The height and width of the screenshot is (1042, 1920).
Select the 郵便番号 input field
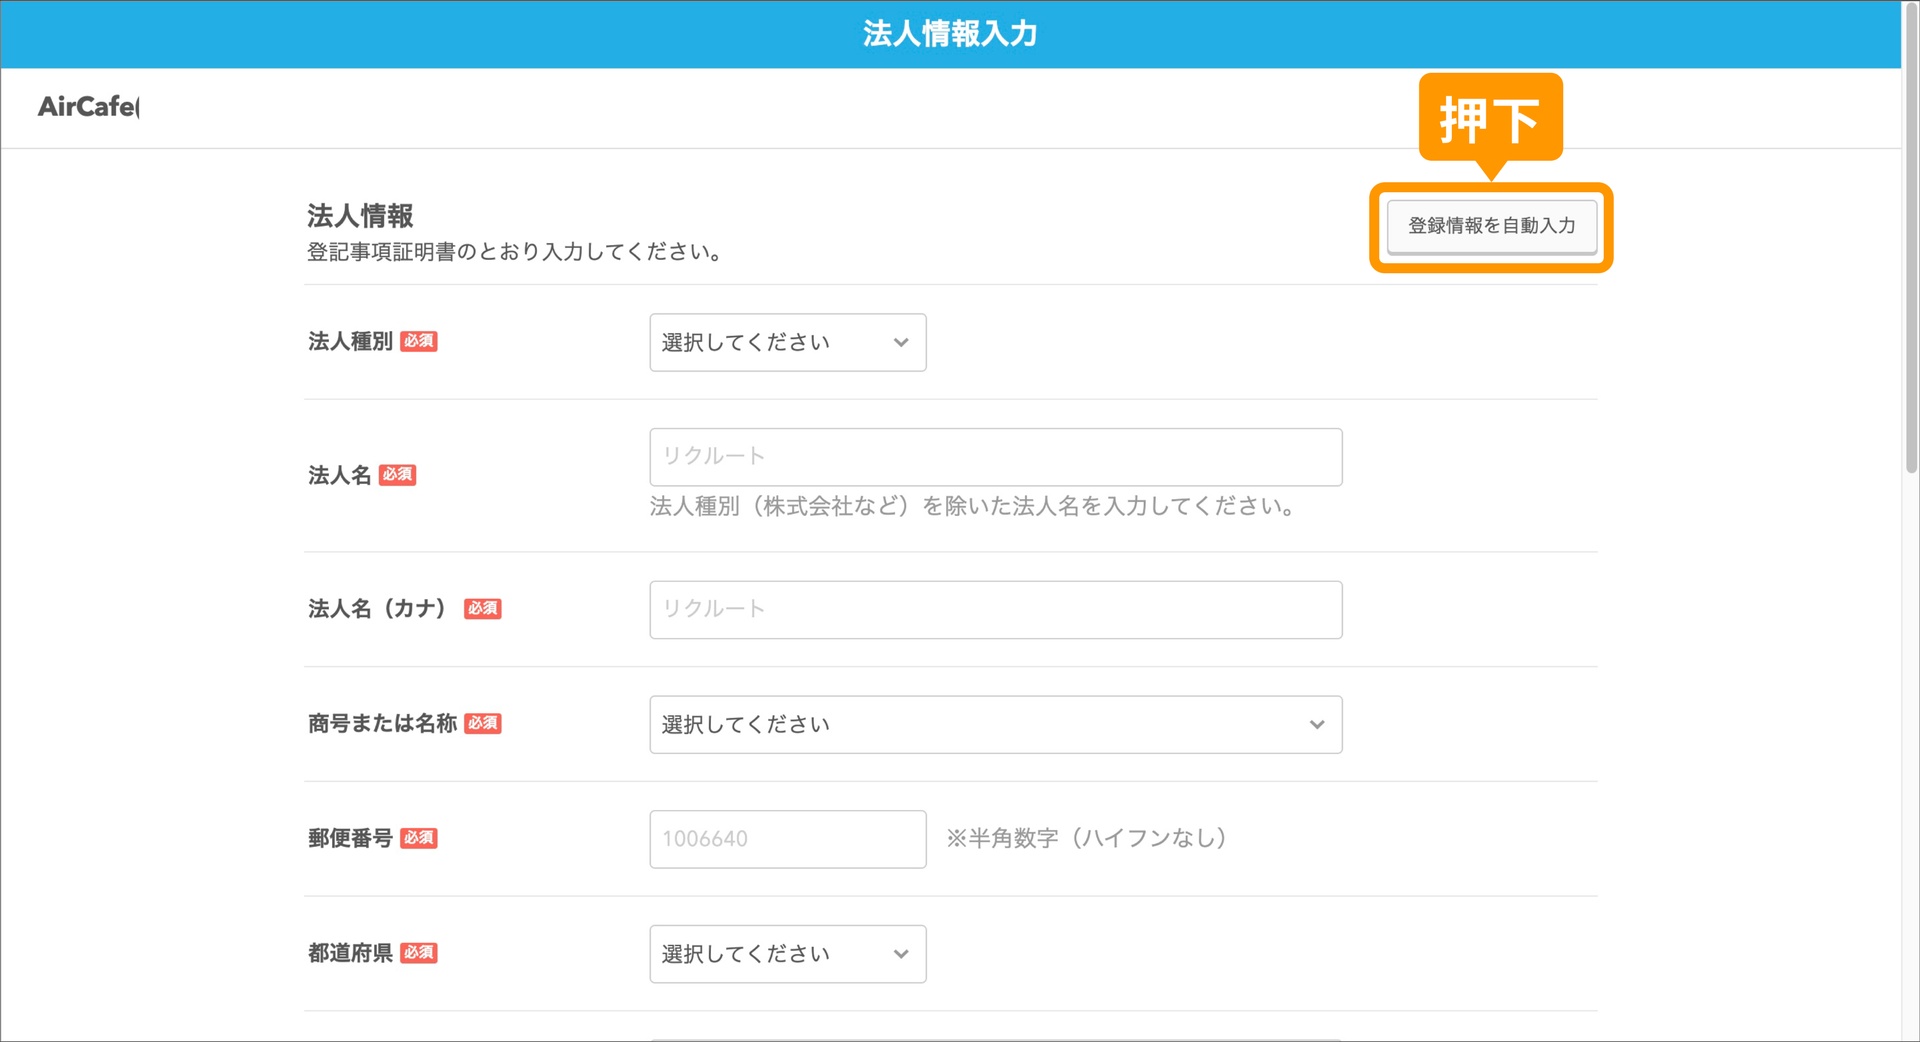click(x=787, y=839)
